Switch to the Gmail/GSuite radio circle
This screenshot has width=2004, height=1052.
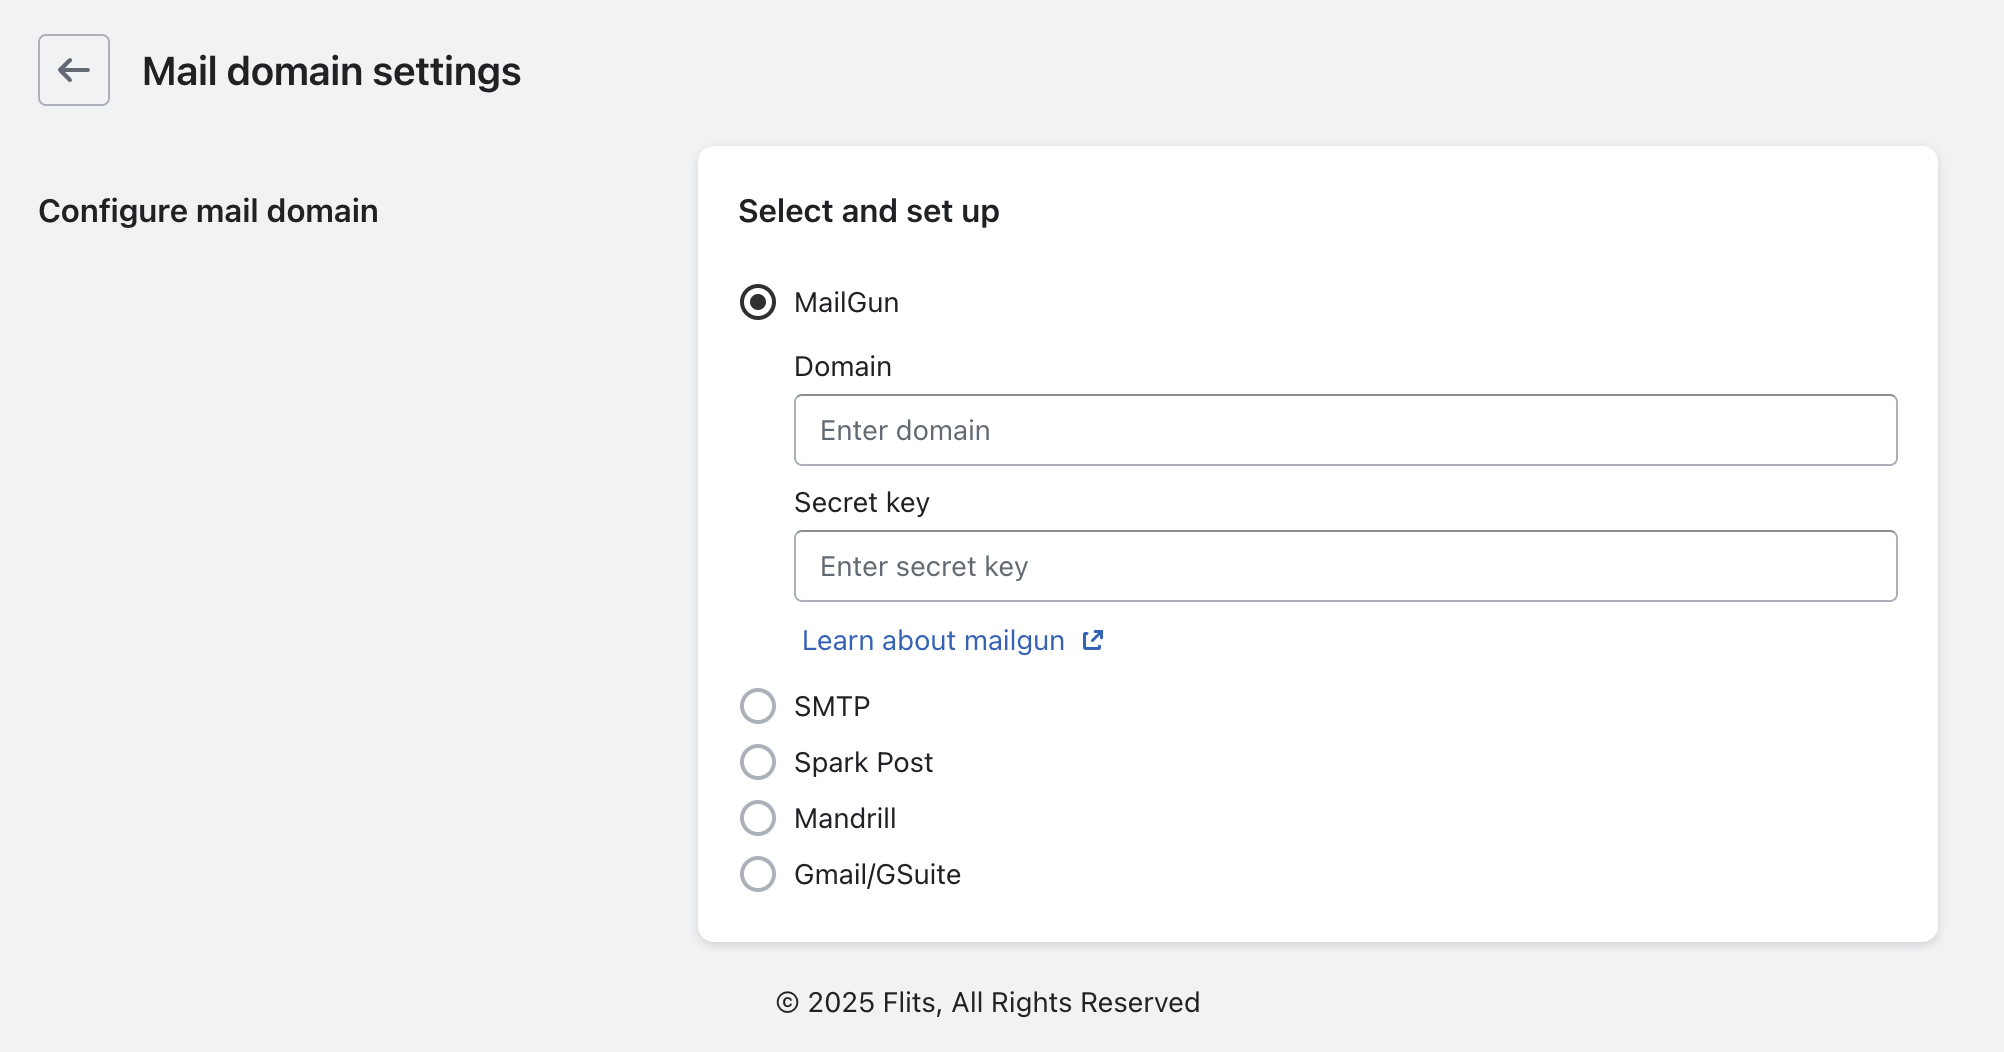pos(758,874)
